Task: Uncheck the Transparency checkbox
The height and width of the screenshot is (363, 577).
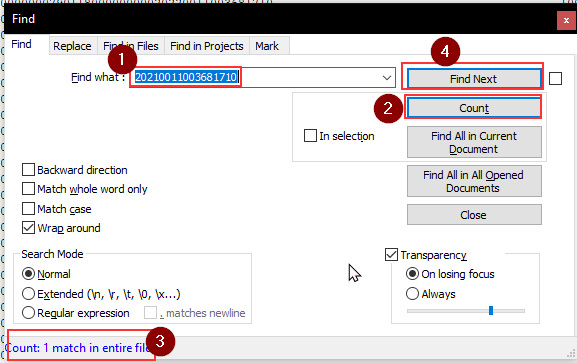Action: 391,255
